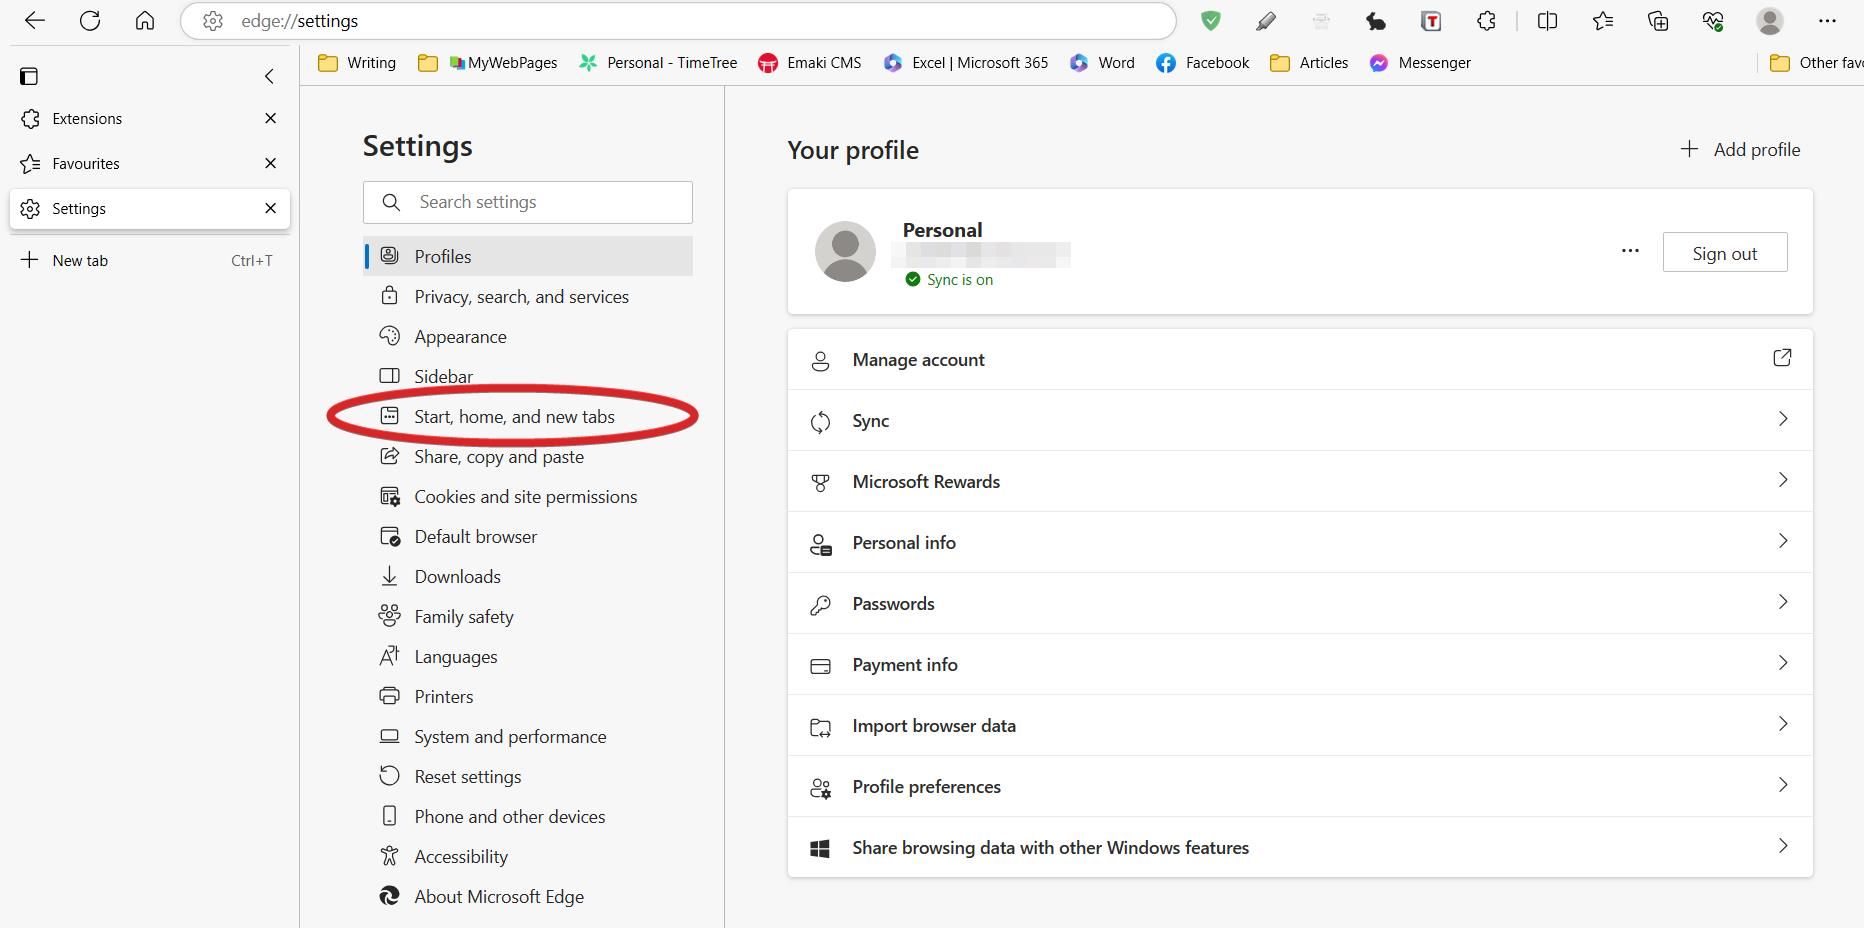Switch to the Extensions vertical tab
The image size is (1864, 928).
point(87,119)
